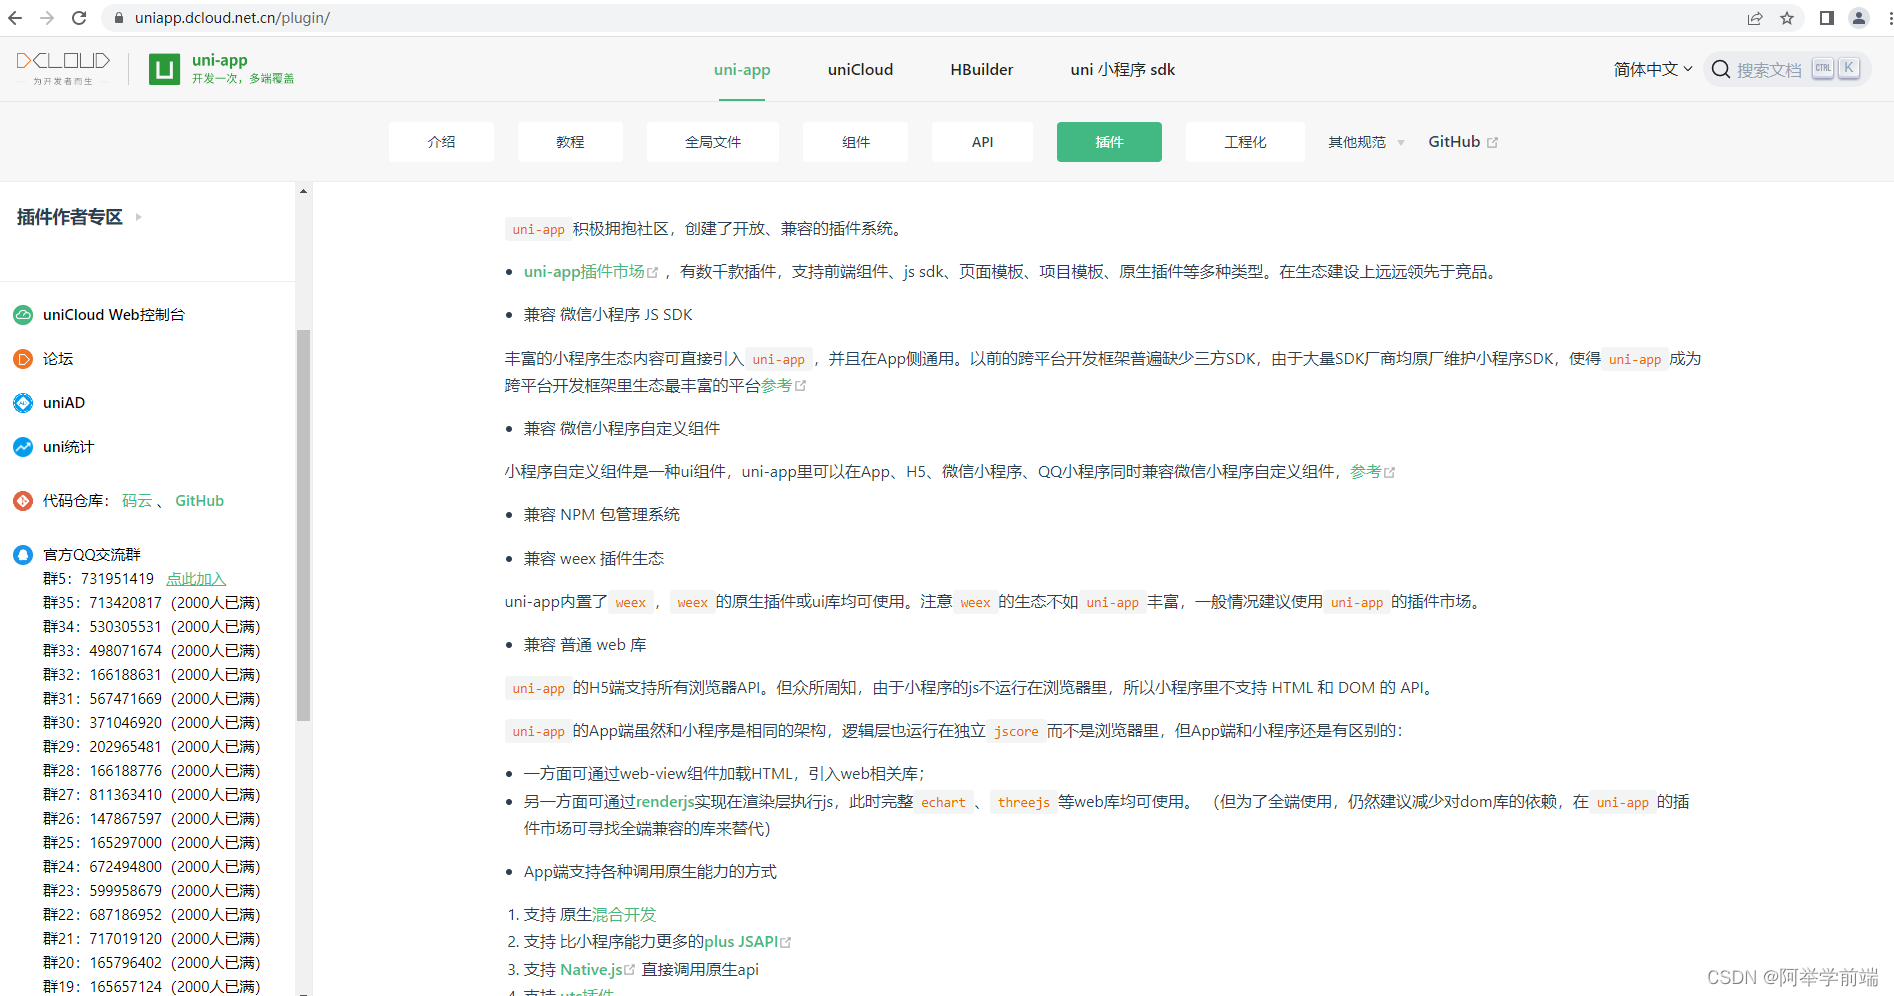Image resolution: width=1894 pixels, height=996 pixels.
Task: Open the 参考 link after 自定义组件
Action: (1372, 472)
